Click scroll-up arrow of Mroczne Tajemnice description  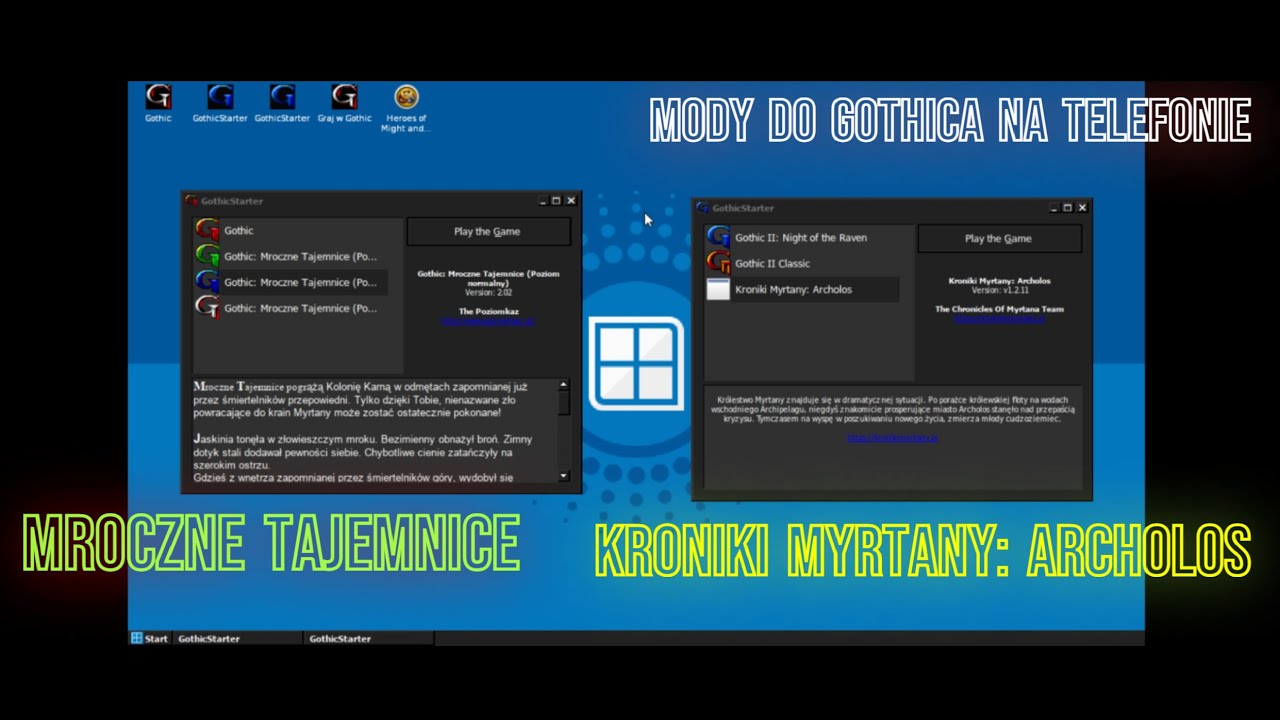[x=564, y=385]
